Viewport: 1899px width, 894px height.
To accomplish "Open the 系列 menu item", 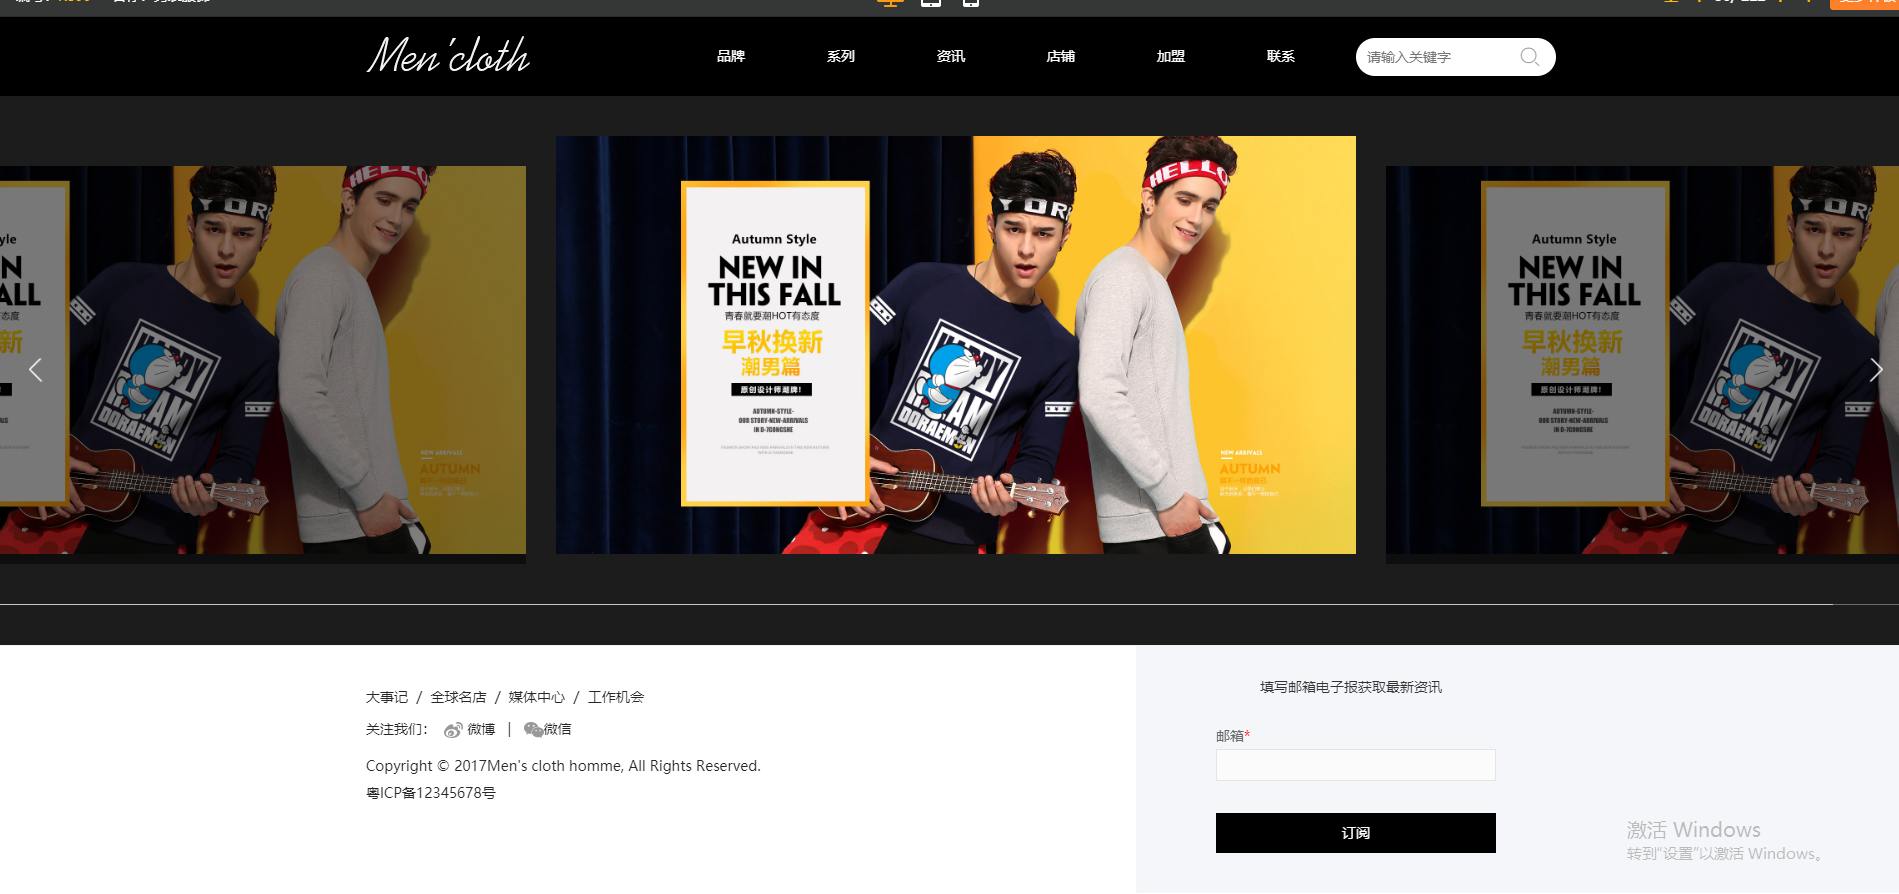I will click(x=841, y=56).
